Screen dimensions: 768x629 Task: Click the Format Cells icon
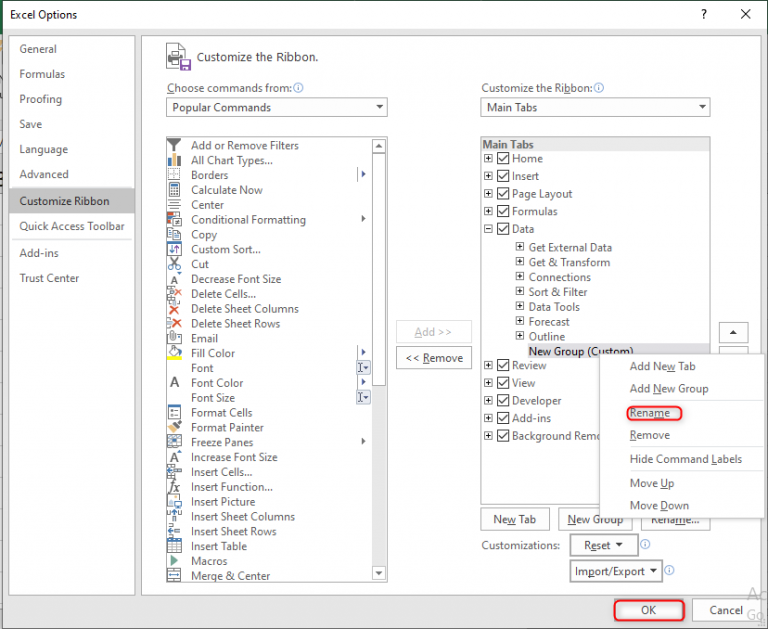(174, 412)
